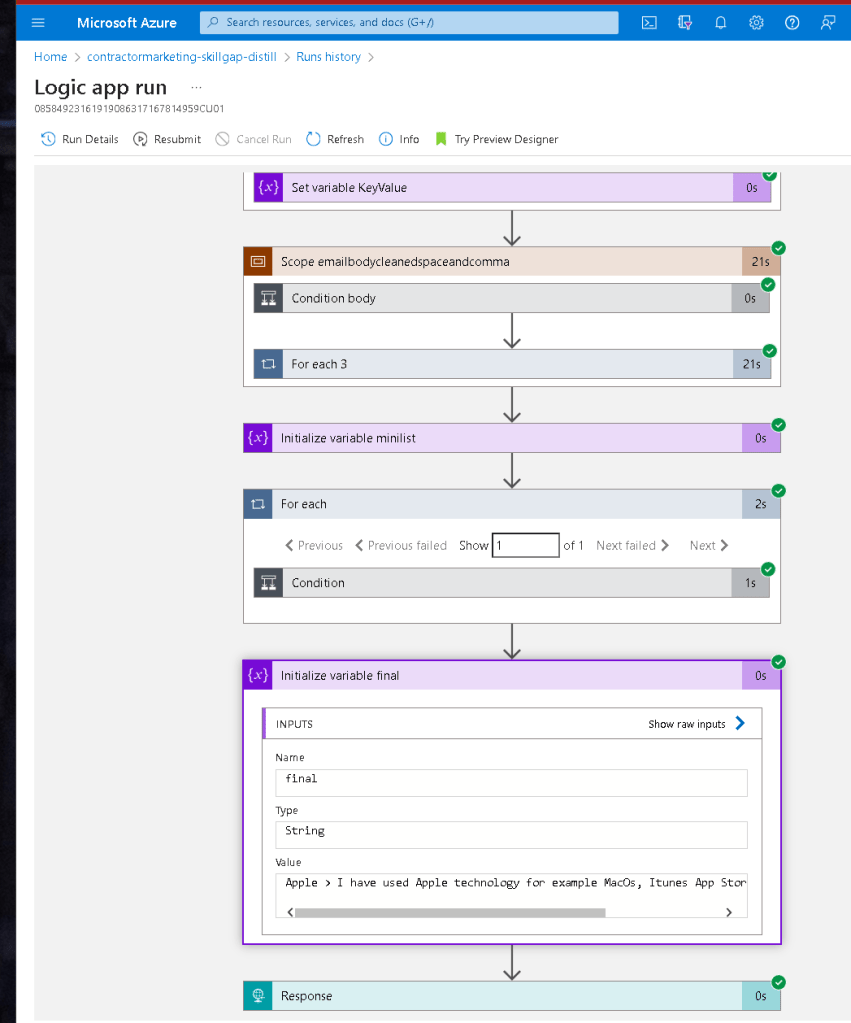Expand the Set variable KeyValue step

512,187
